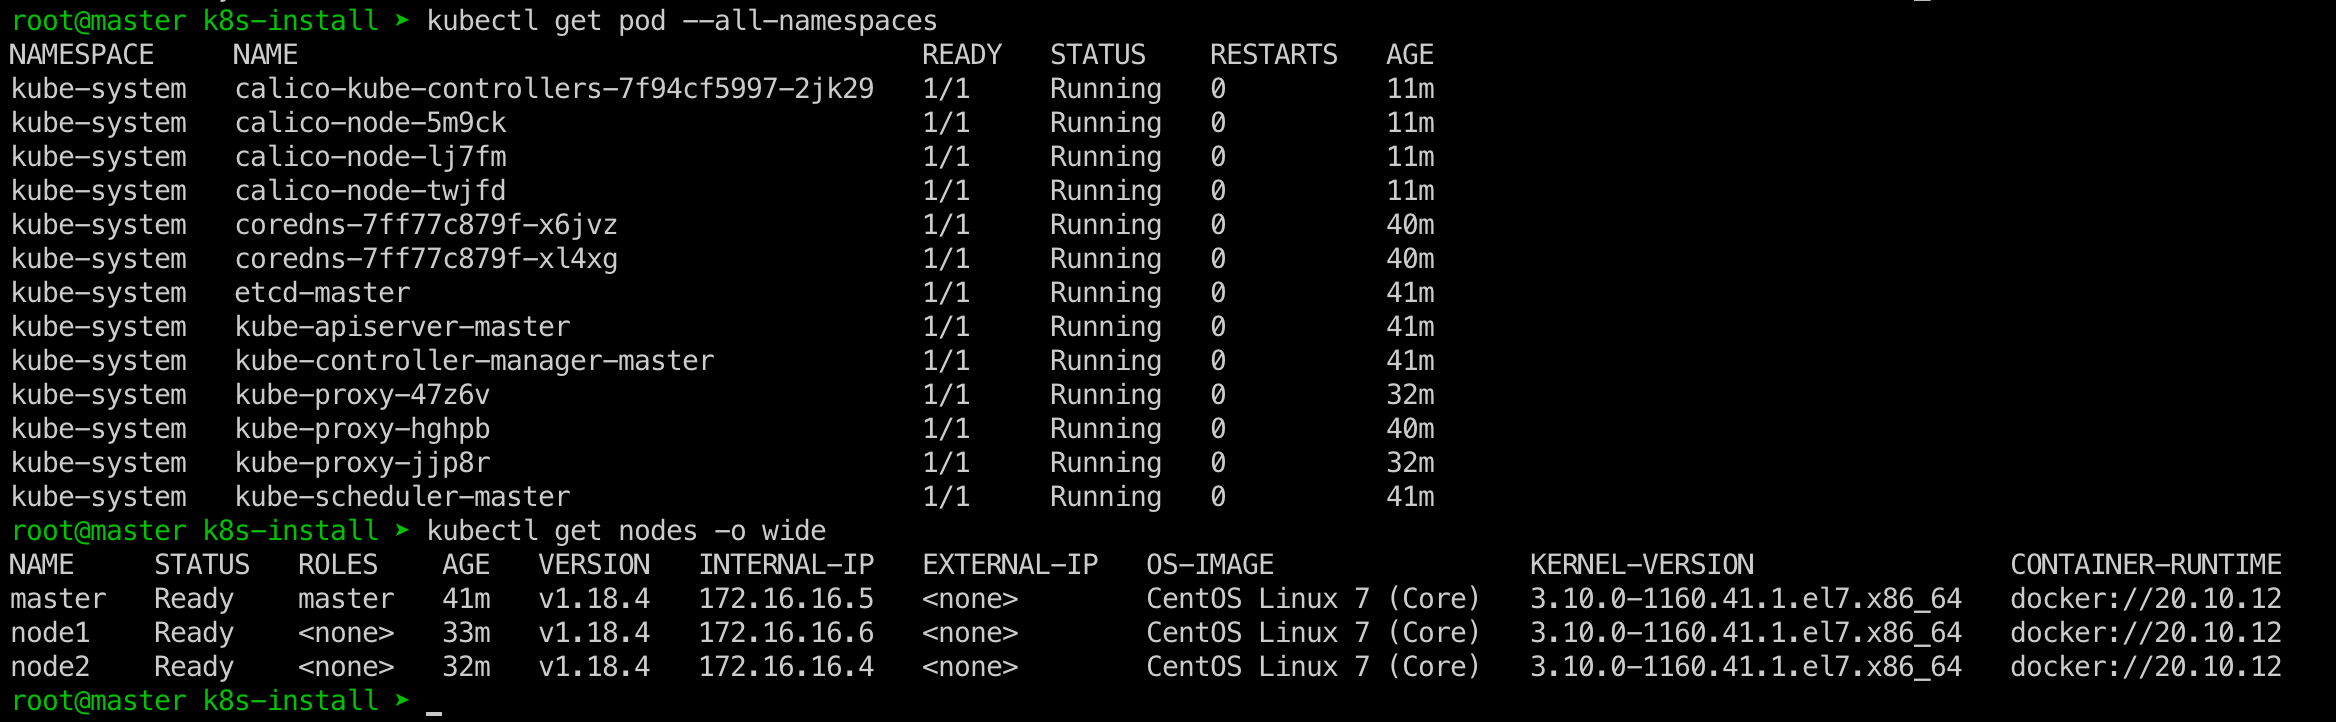Click the NAMESPACE column header
The width and height of the screenshot is (2336, 722).
click(x=82, y=55)
